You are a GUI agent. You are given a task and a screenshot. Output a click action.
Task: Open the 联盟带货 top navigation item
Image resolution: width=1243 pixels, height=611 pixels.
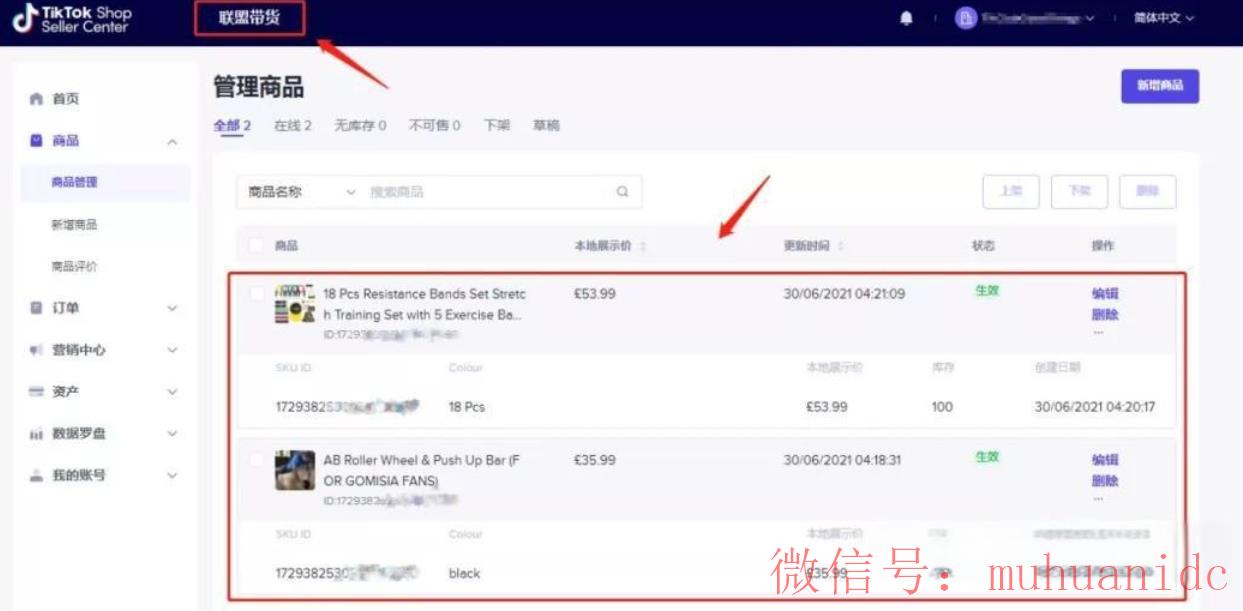point(249,18)
